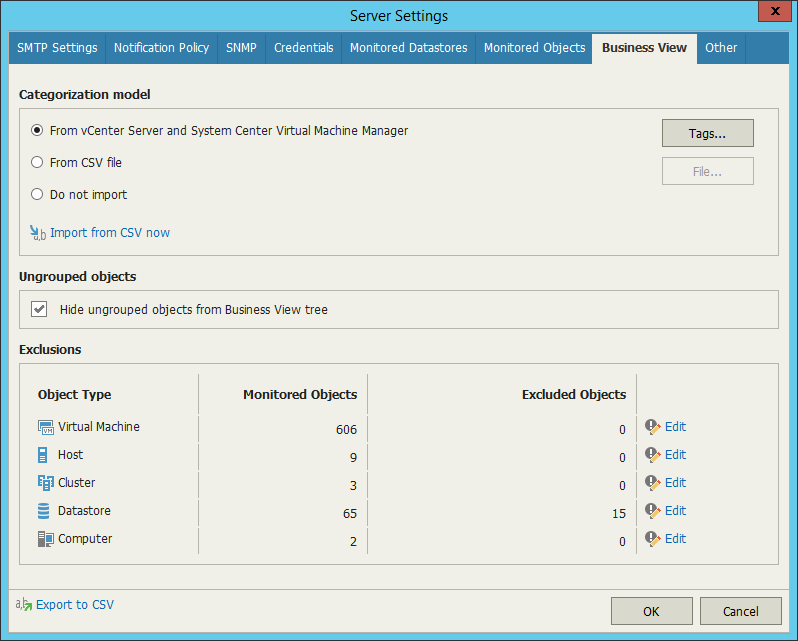Click the Cluster type icon
Viewport: 798px width, 641px height.
pos(45,483)
